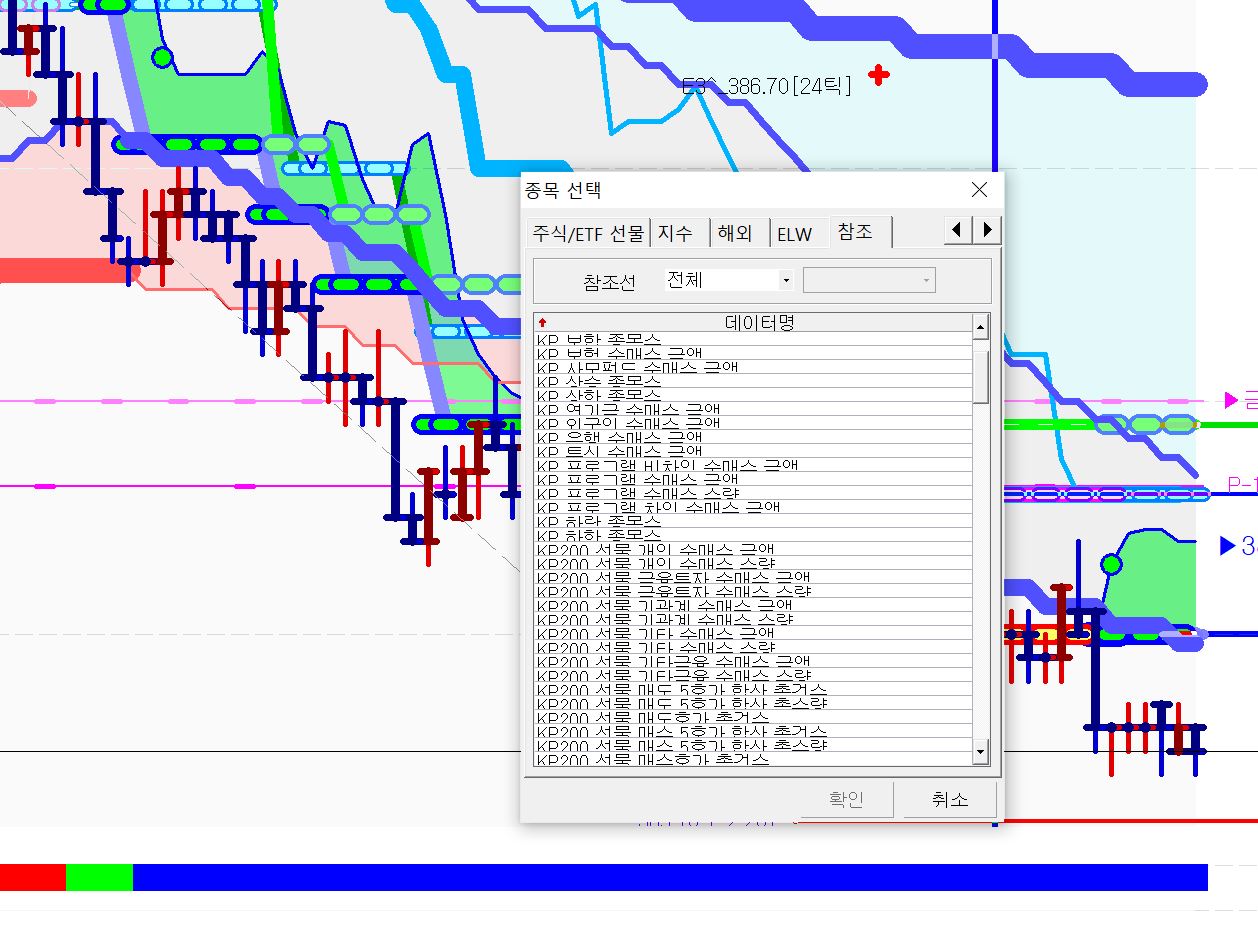Click the red plus marker on chart

tap(878, 75)
